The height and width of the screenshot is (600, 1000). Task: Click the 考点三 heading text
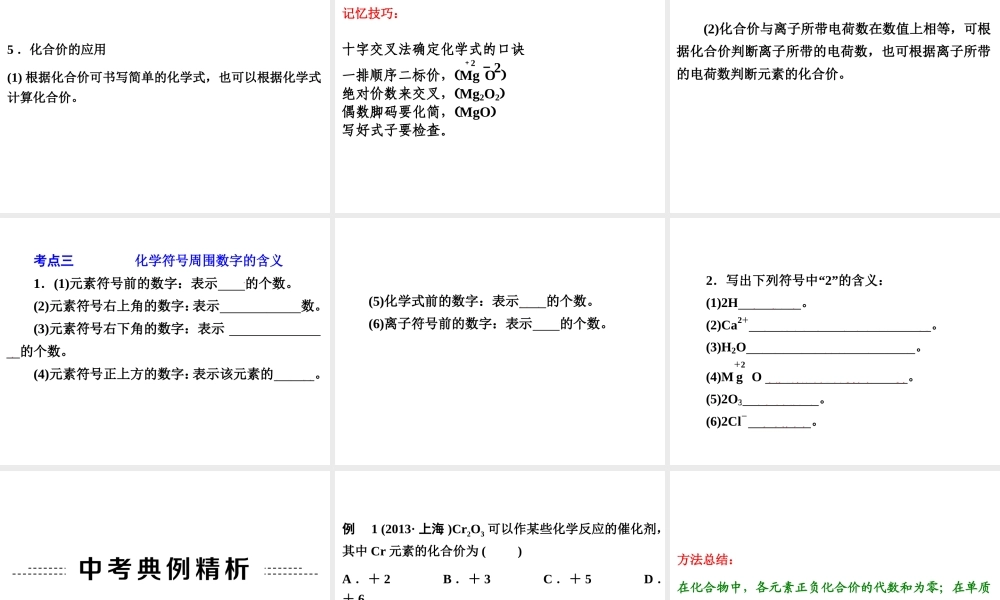click(54, 260)
